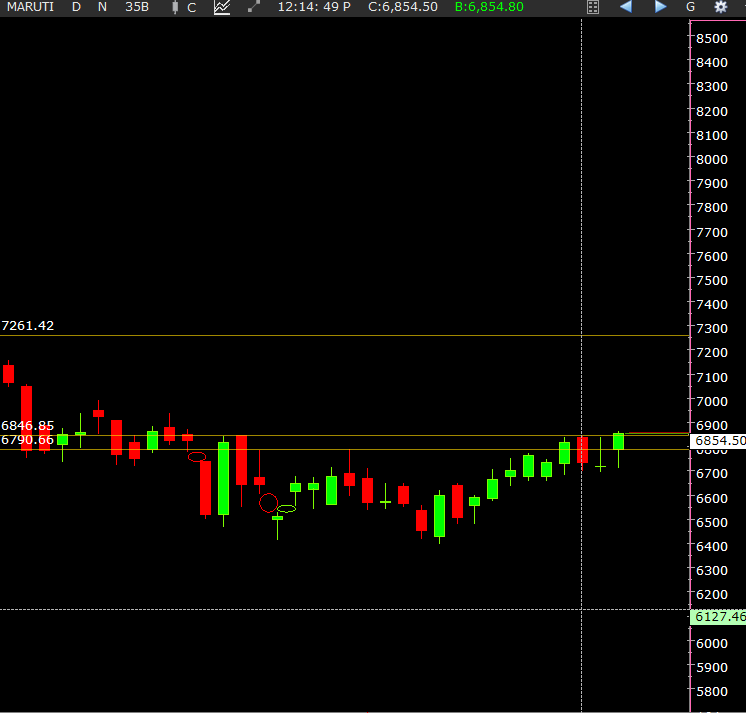
Task: Select the trendline drawing tool icon
Action: point(254,7)
